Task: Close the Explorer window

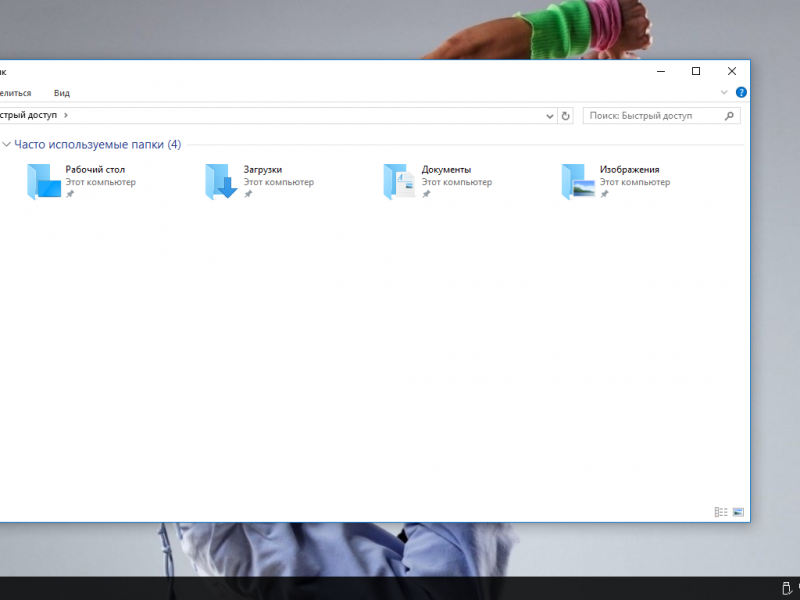Action: click(732, 71)
